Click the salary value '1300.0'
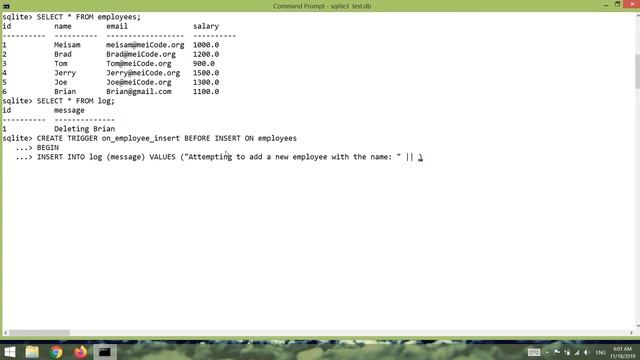Viewport: 640px width, 360px height. [206, 82]
